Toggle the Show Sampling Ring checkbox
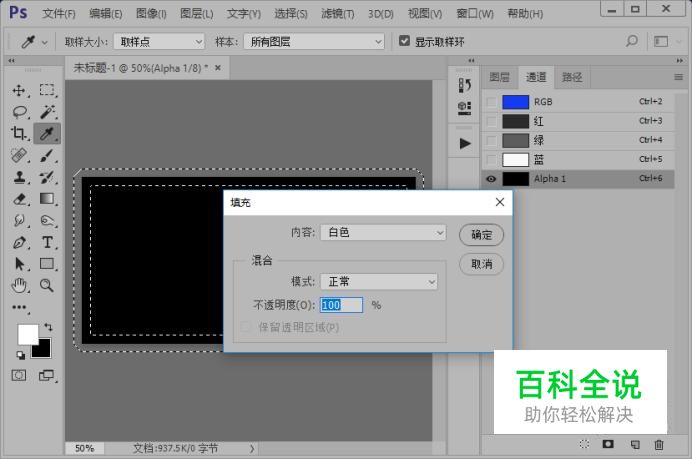Image resolution: width=692 pixels, height=459 pixels. [x=404, y=41]
